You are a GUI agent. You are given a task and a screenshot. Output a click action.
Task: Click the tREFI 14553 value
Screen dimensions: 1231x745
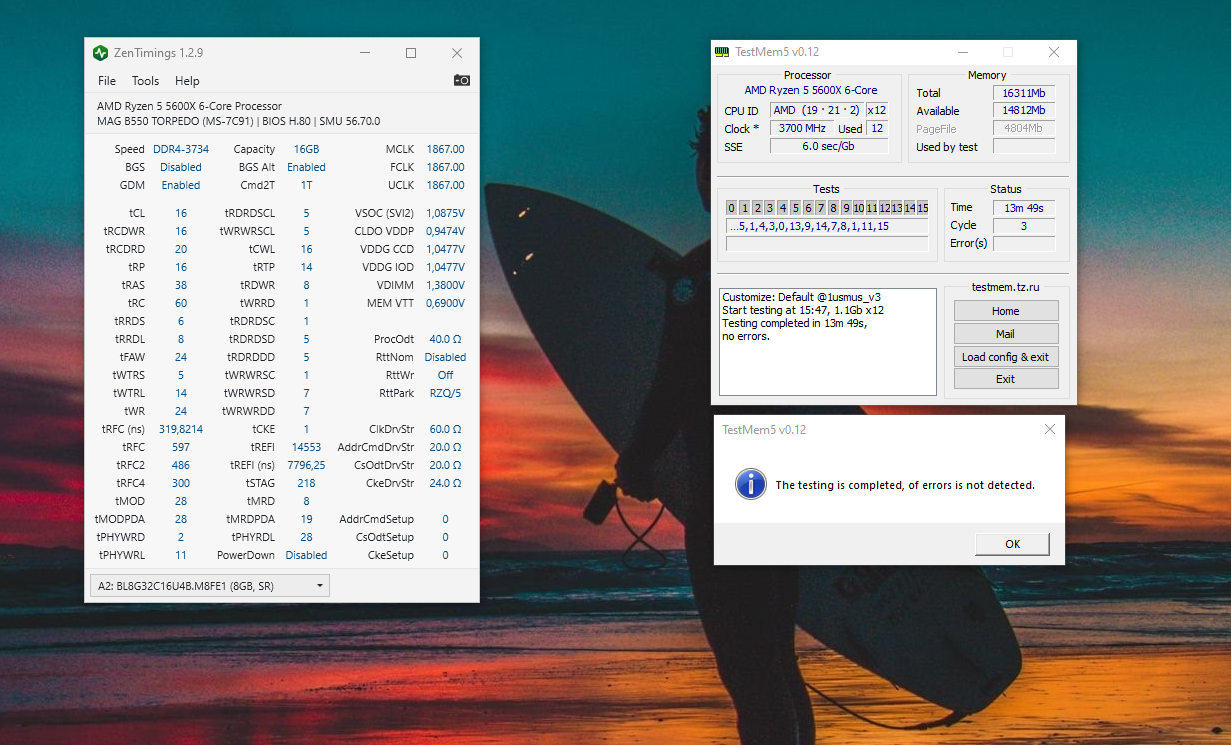point(306,447)
